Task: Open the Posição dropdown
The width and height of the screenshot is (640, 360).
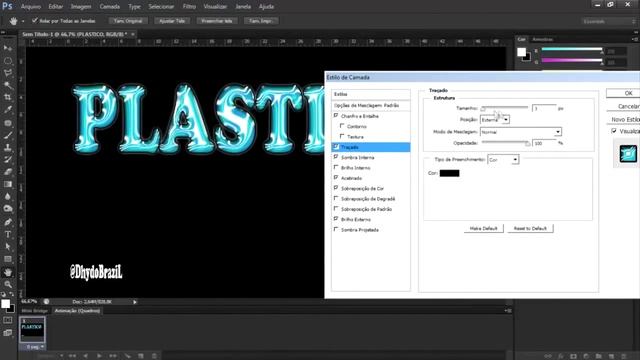Action: [495, 120]
